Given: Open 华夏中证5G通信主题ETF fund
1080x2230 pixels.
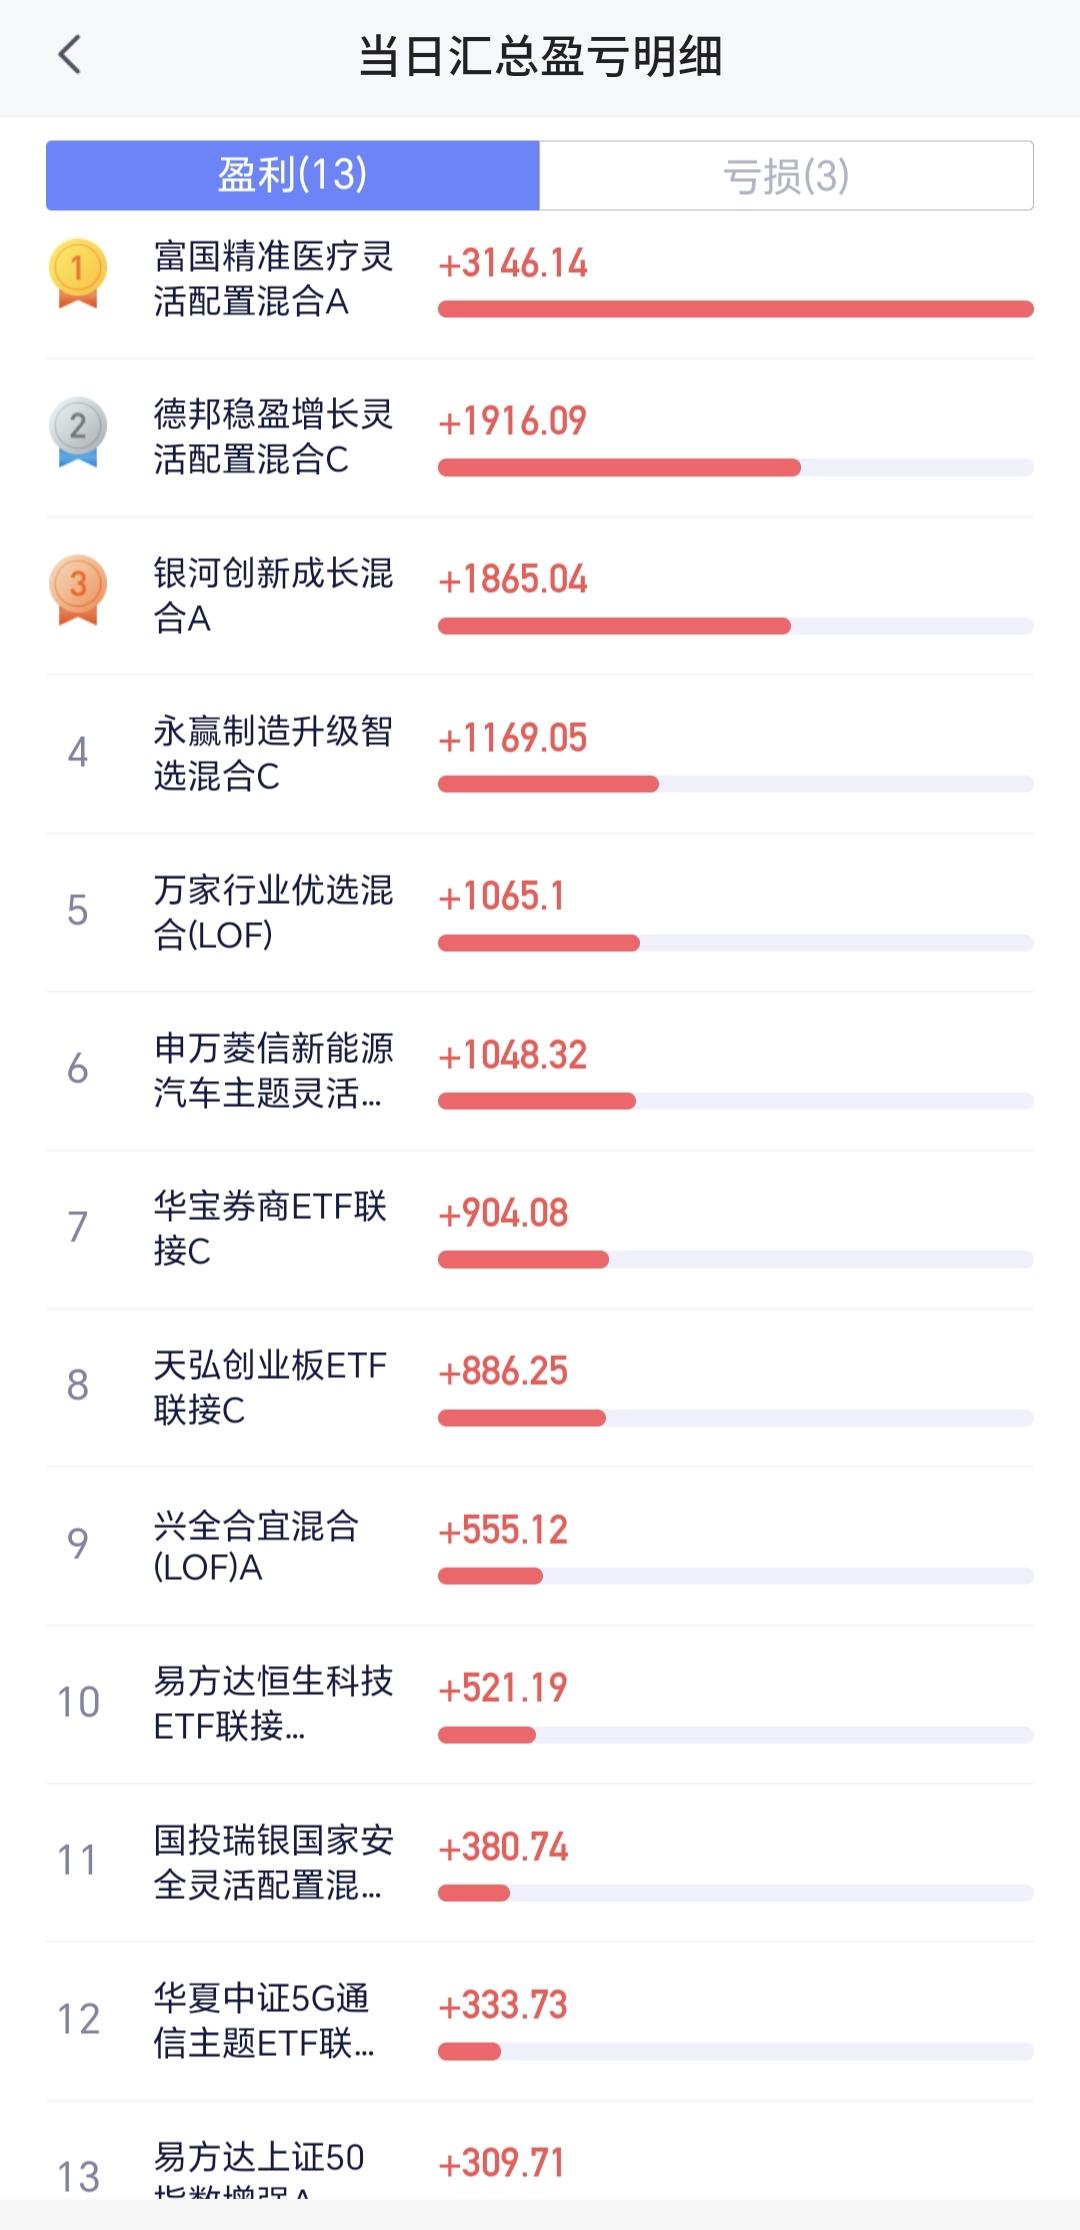Looking at the screenshot, I should (x=264, y=2020).
